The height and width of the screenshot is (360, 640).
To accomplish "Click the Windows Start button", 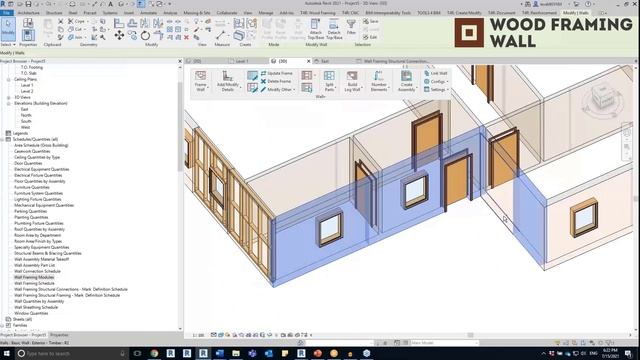I will click(x=7, y=353).
